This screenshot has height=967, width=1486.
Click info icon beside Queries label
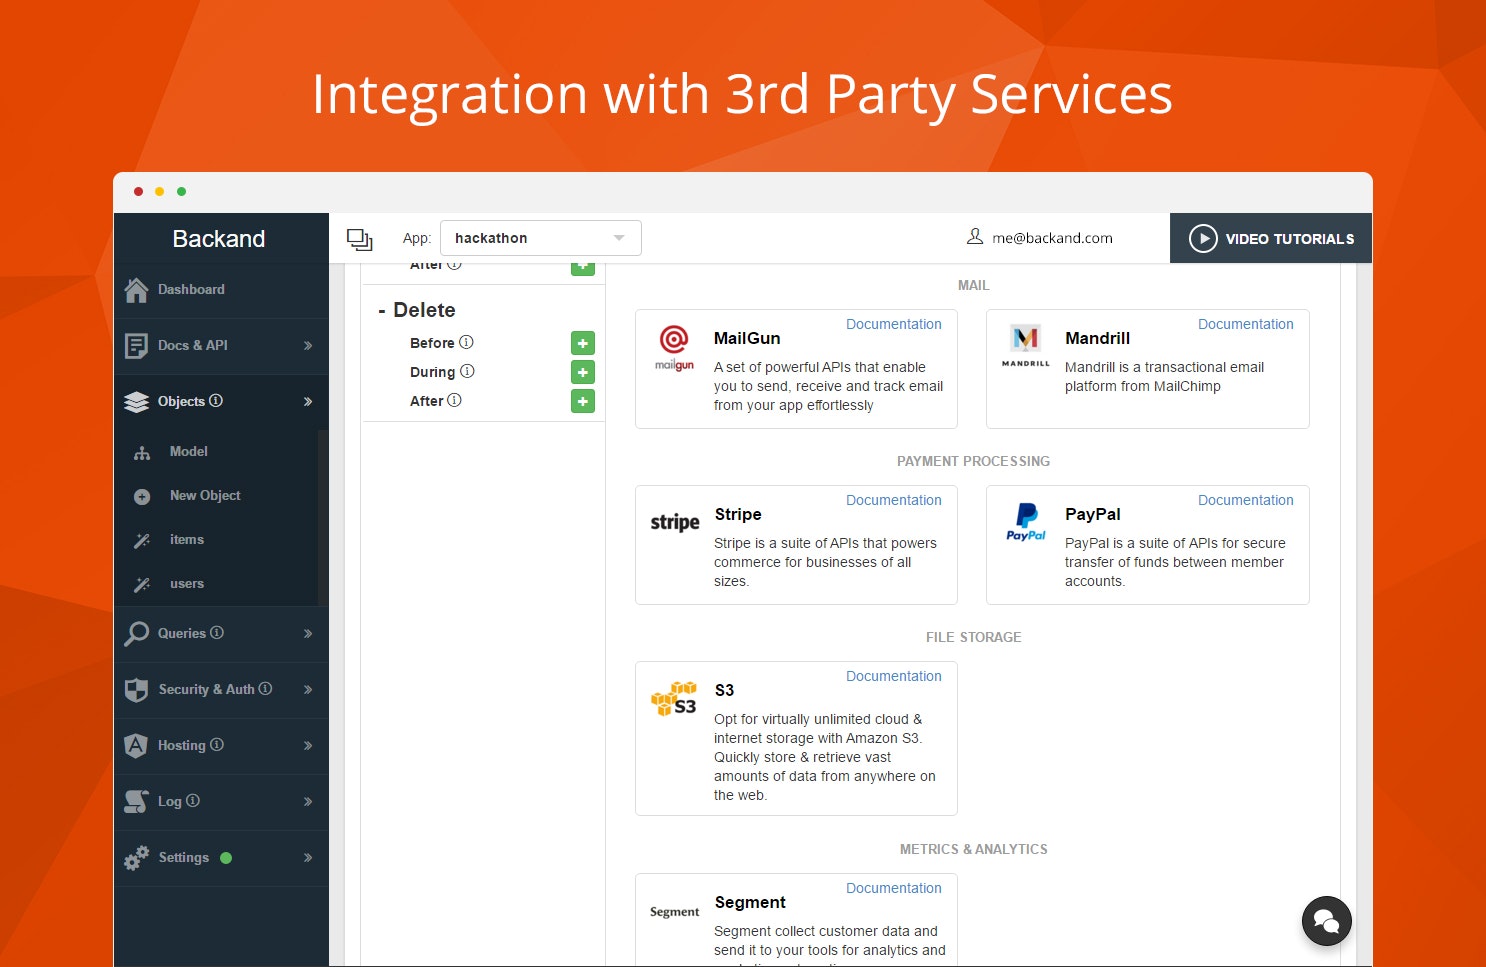point(217,633)
